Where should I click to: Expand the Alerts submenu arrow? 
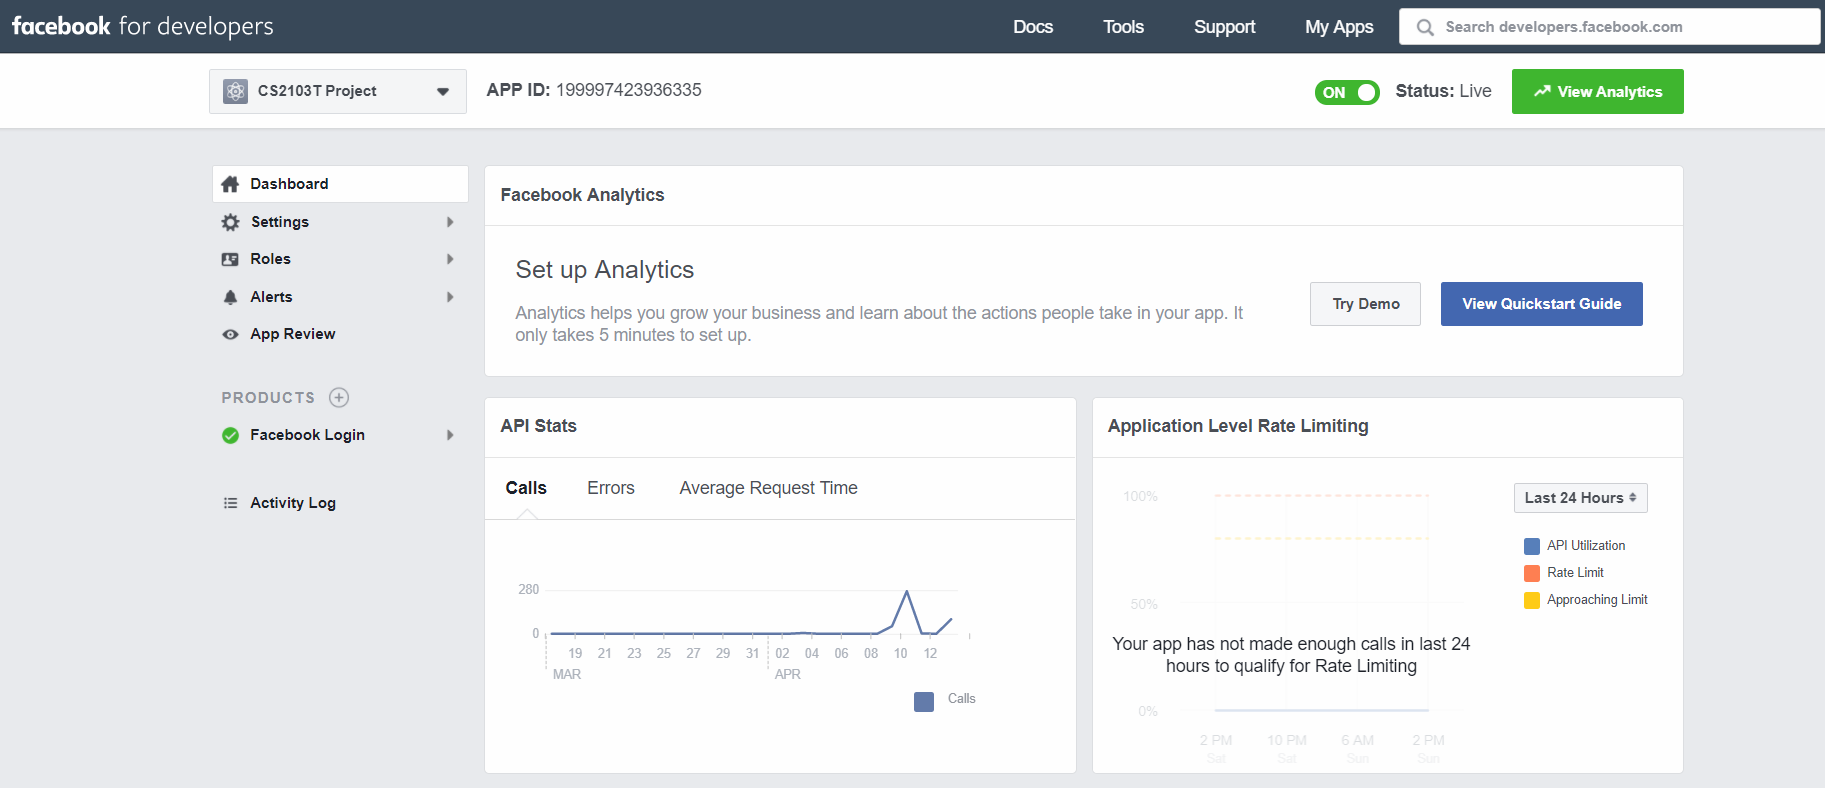[x=450, y=297]
